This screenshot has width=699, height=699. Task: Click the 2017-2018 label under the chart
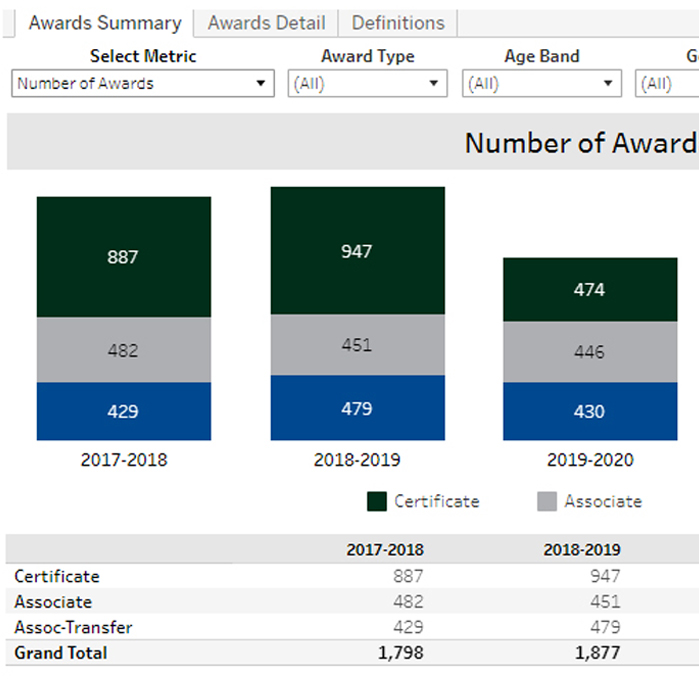pyautogui.click(x=124, y=460)
